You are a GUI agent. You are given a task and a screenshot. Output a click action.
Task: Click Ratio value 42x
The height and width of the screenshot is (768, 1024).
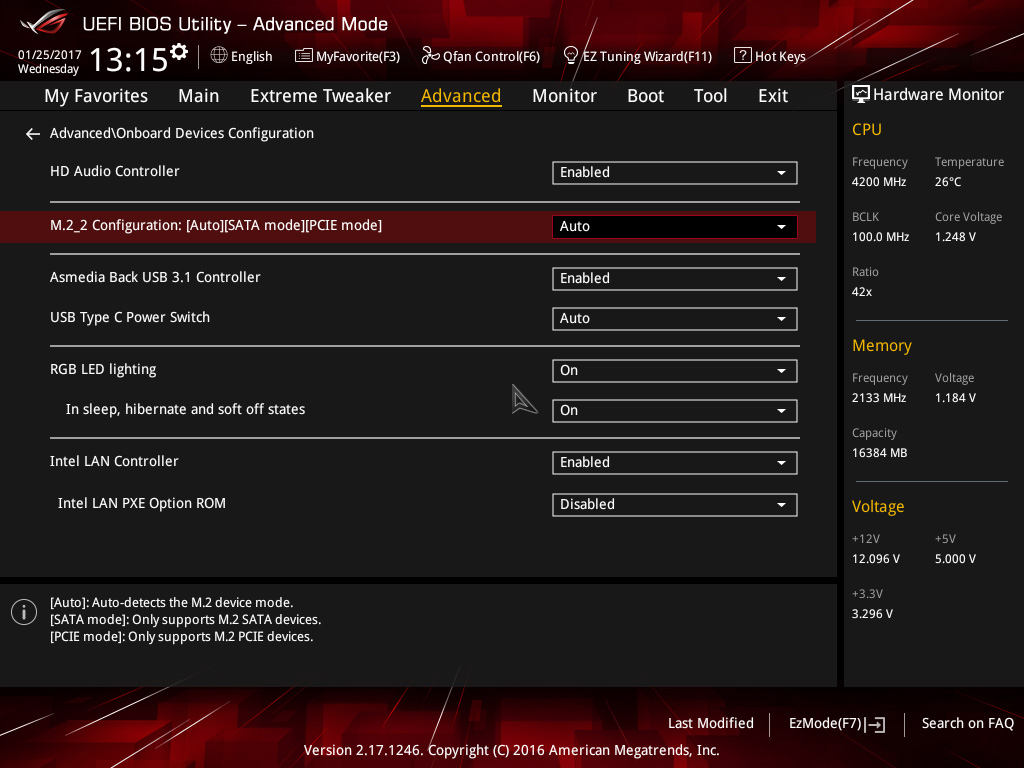click(861, 292)
